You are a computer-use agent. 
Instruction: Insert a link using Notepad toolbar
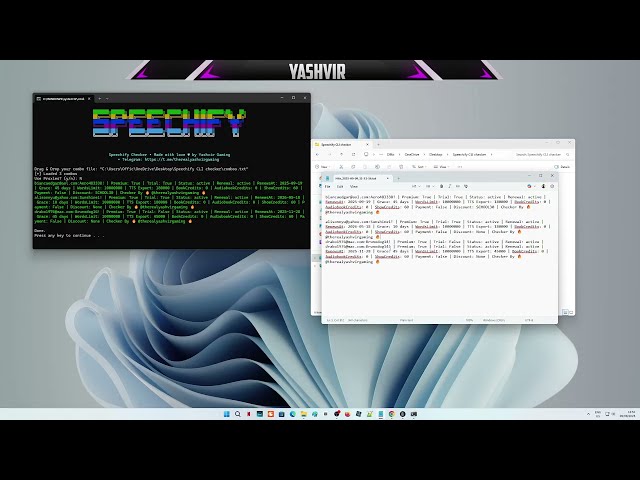(458, 187)
